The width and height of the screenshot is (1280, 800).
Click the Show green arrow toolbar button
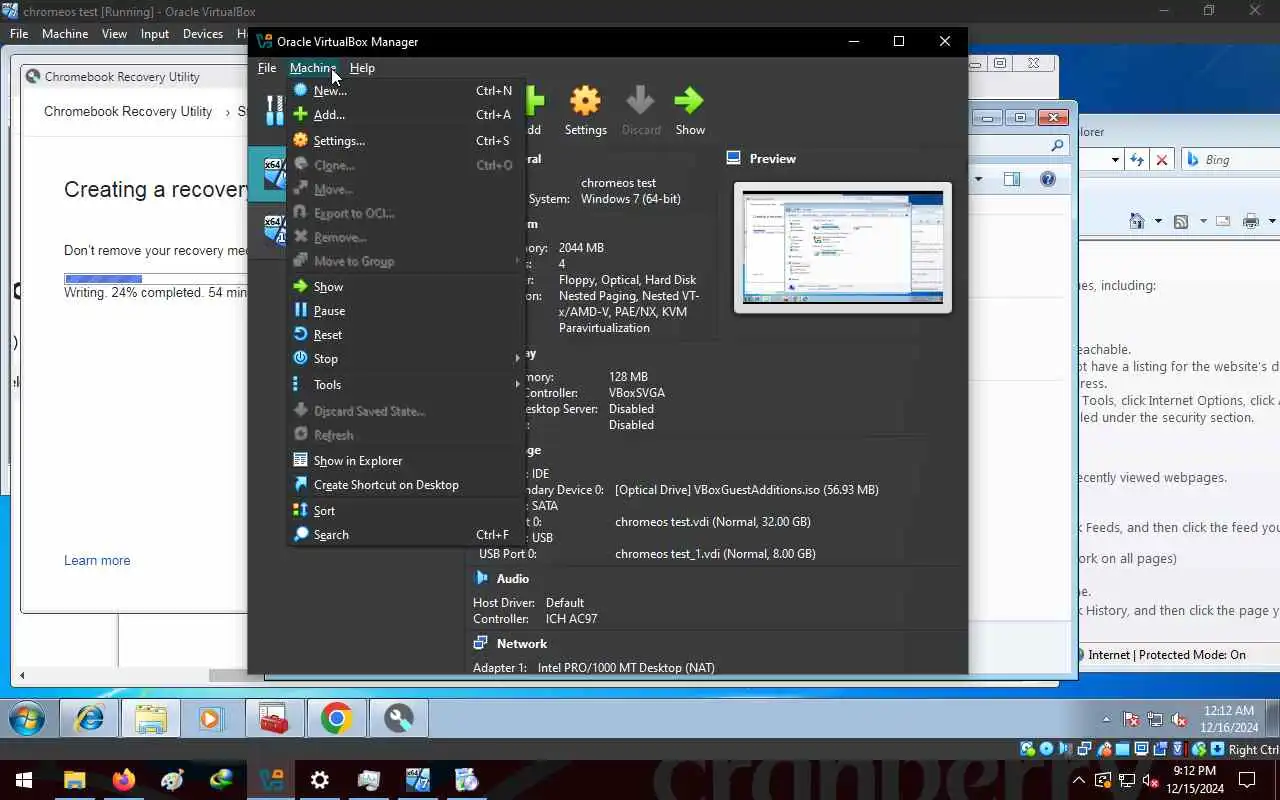[x=690, y=110]
